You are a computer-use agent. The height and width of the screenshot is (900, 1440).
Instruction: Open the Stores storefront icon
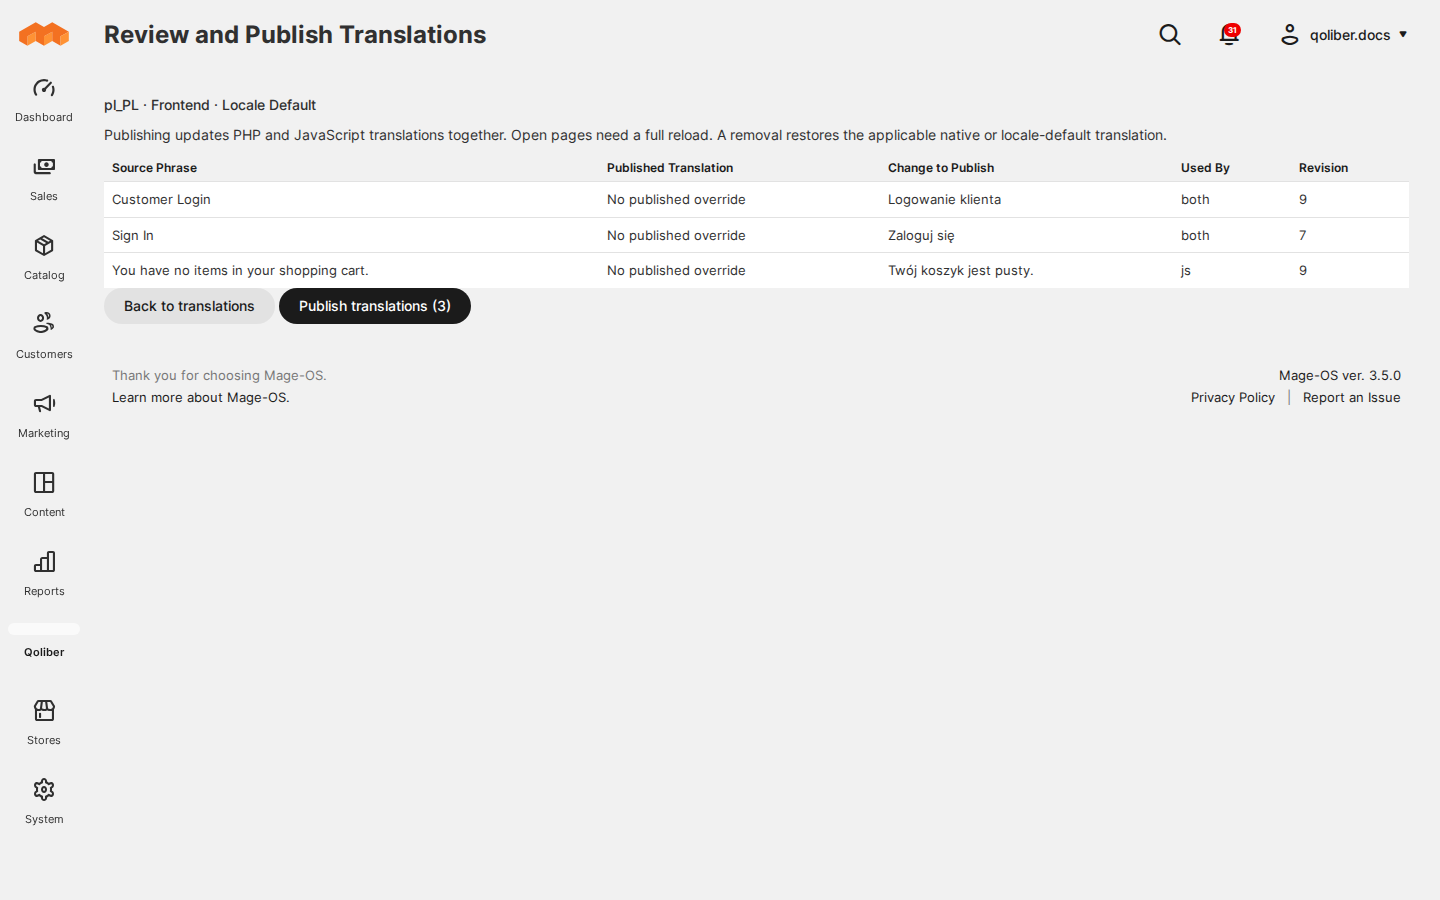click(44, 711)
